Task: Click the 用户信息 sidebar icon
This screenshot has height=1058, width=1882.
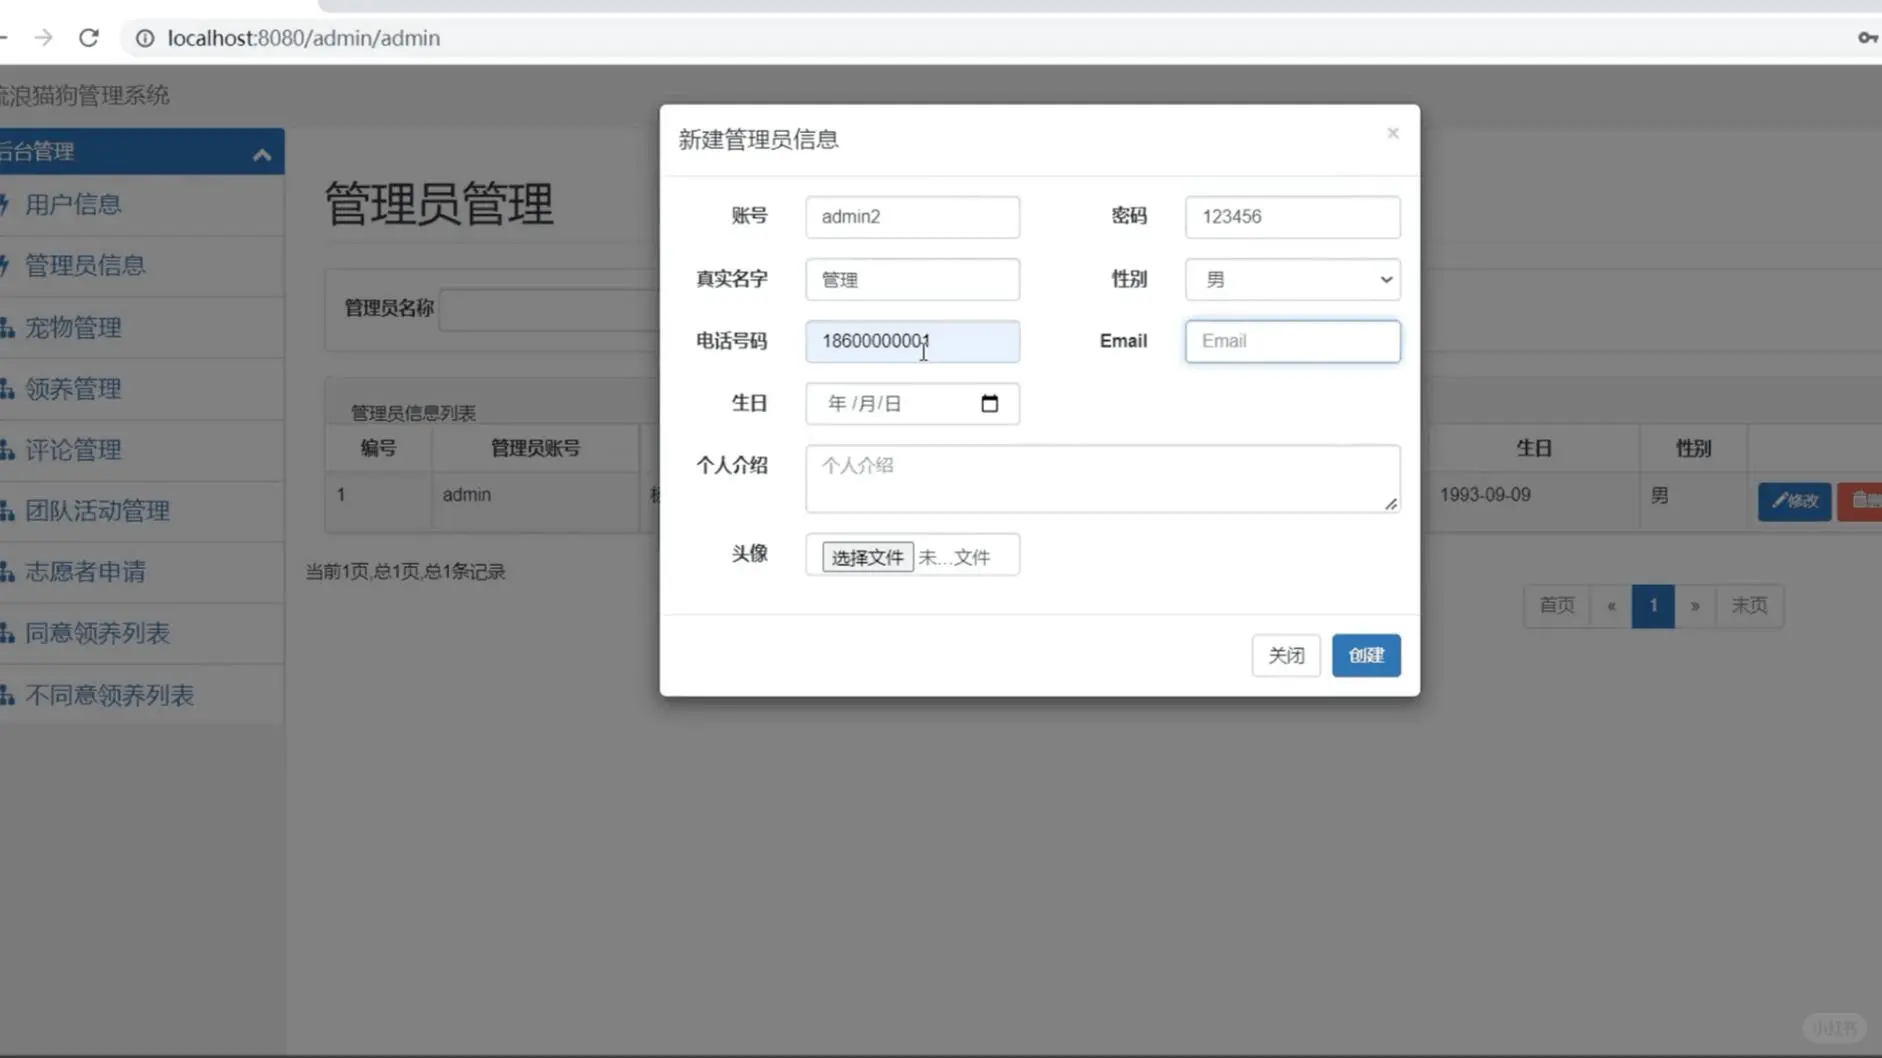Action: 7,204
